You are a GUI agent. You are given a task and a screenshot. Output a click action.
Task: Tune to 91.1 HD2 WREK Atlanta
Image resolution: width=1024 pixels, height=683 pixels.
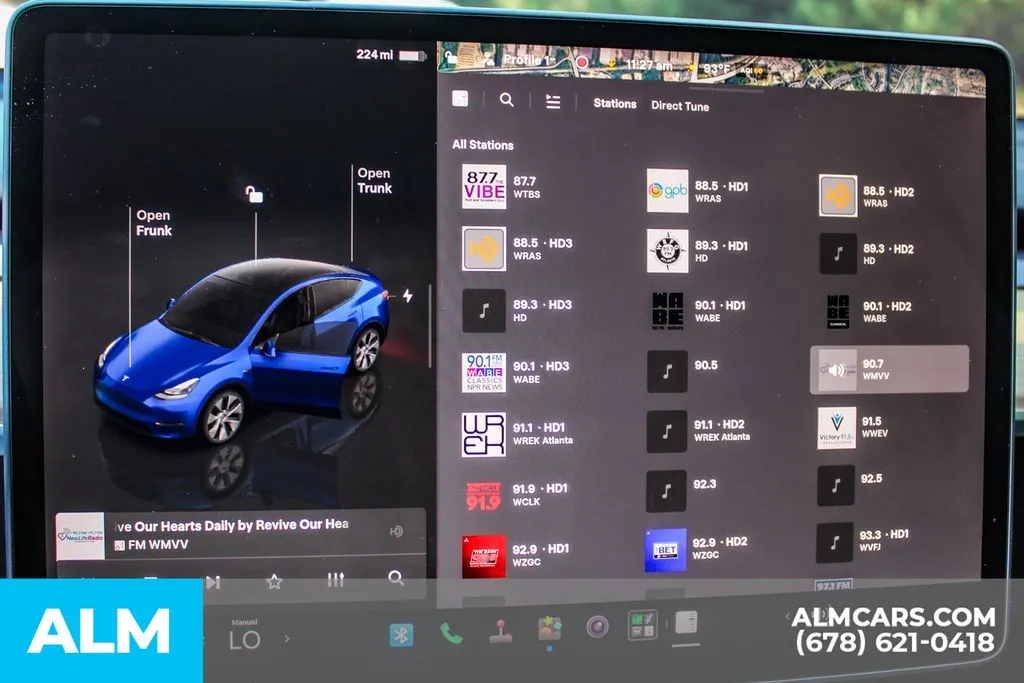point(699,431)
